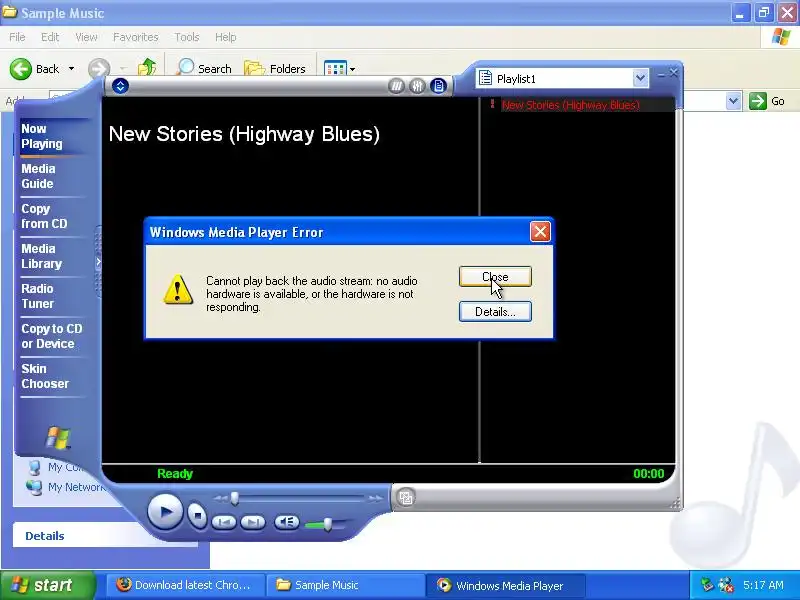800x600 pixels.
Task: Skip to the previous track
Action: click(223, 522)
